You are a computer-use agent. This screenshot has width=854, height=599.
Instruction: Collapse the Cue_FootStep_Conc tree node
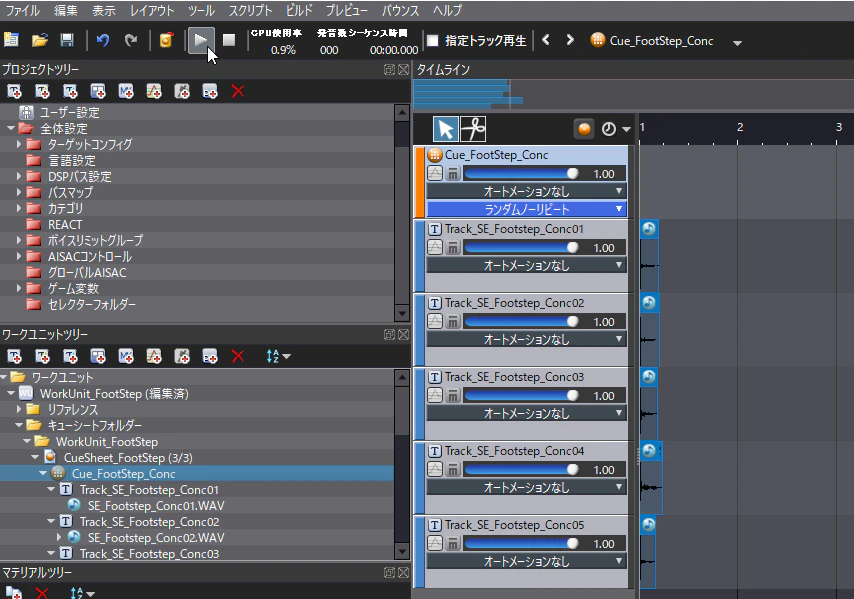pyautogui.click(x=43, y=474)
